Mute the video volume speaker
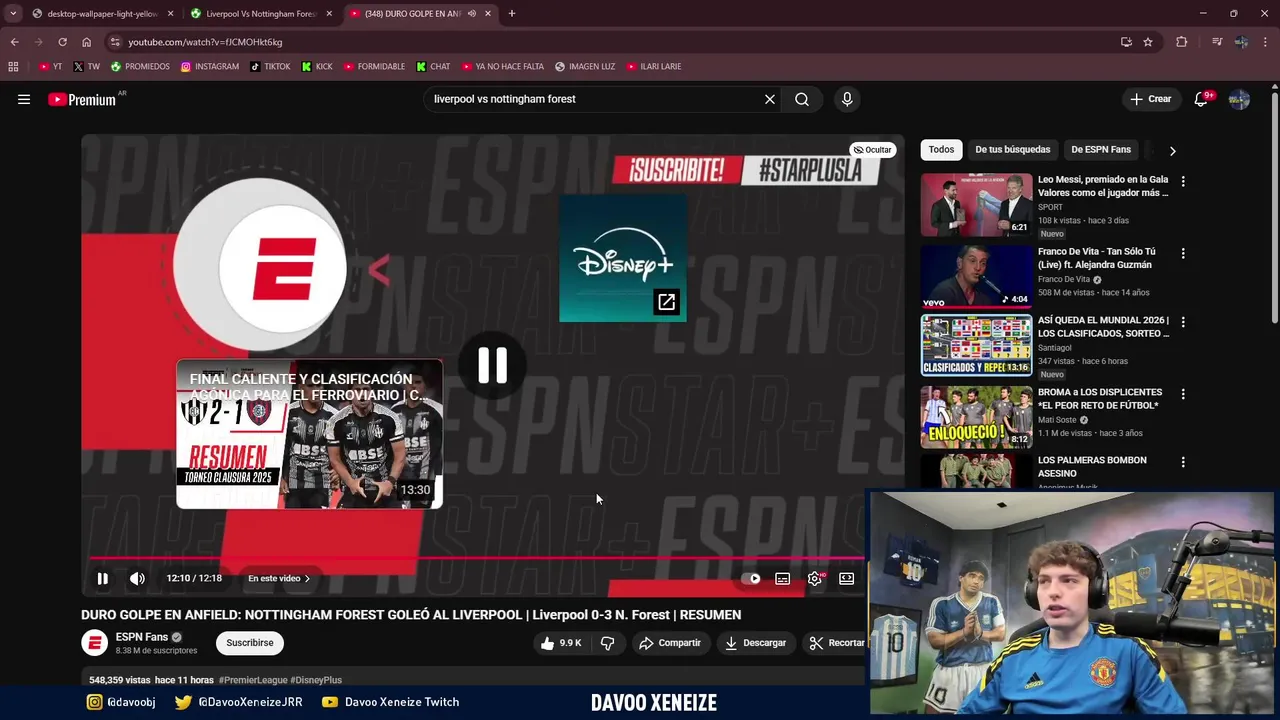 [137, 578]
